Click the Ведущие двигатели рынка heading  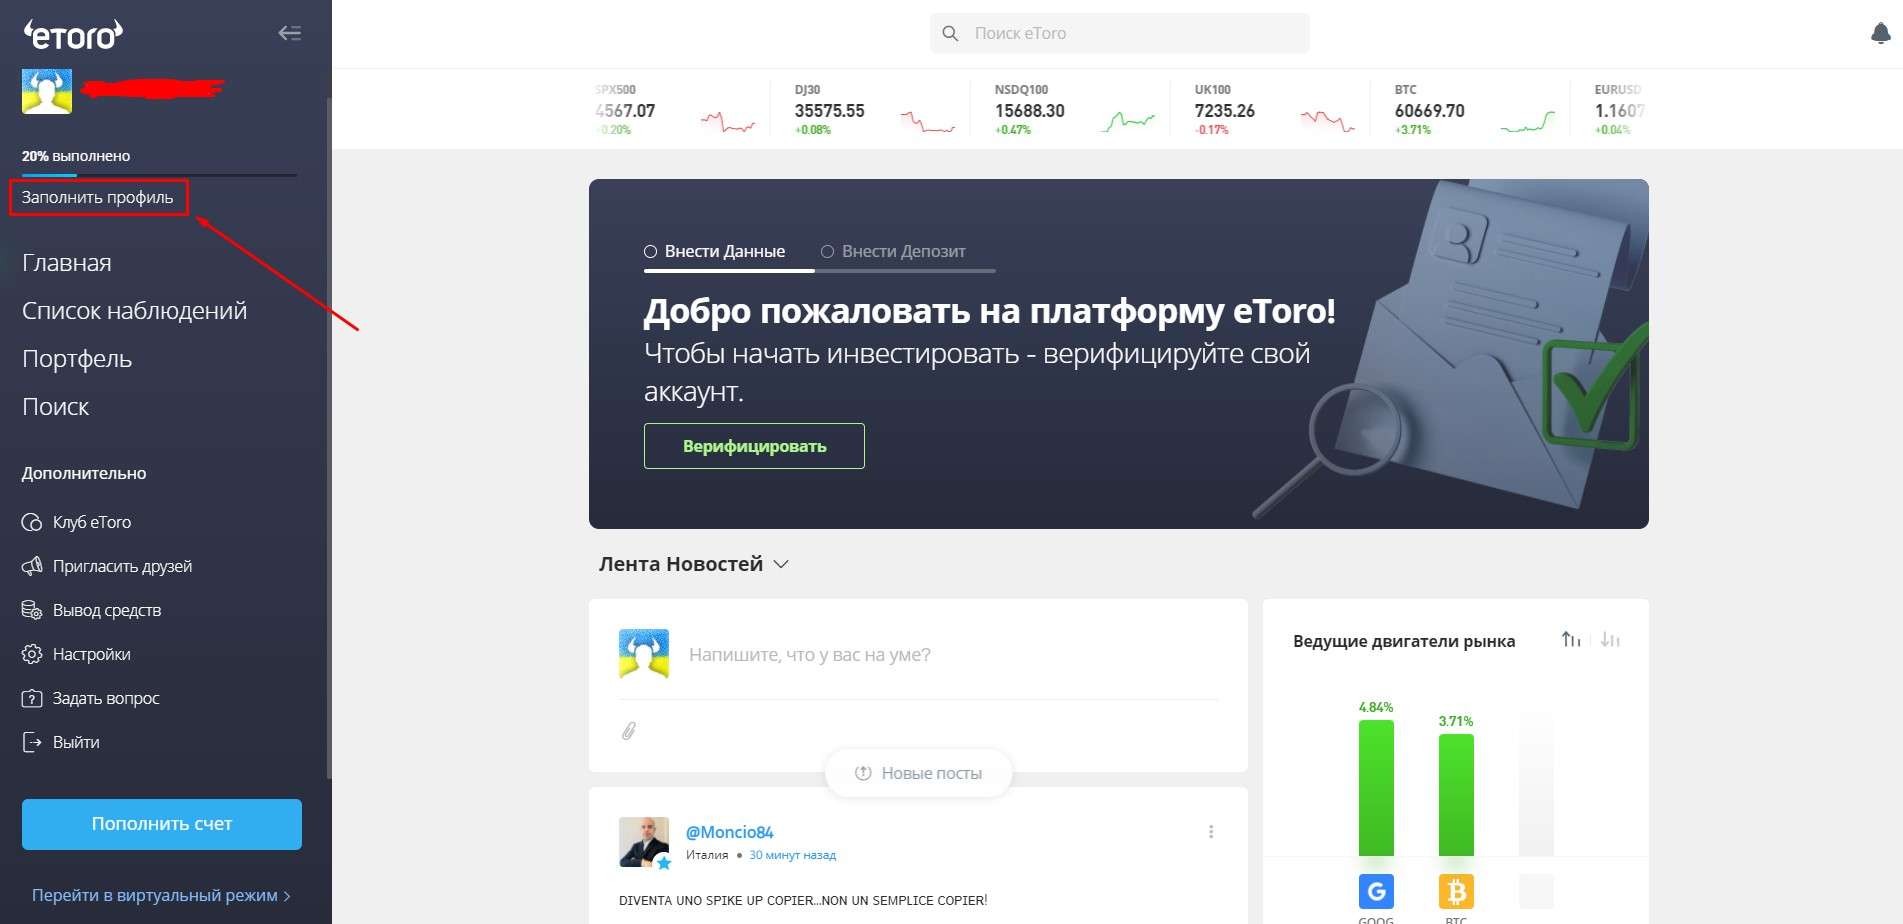pos(1404,641)
